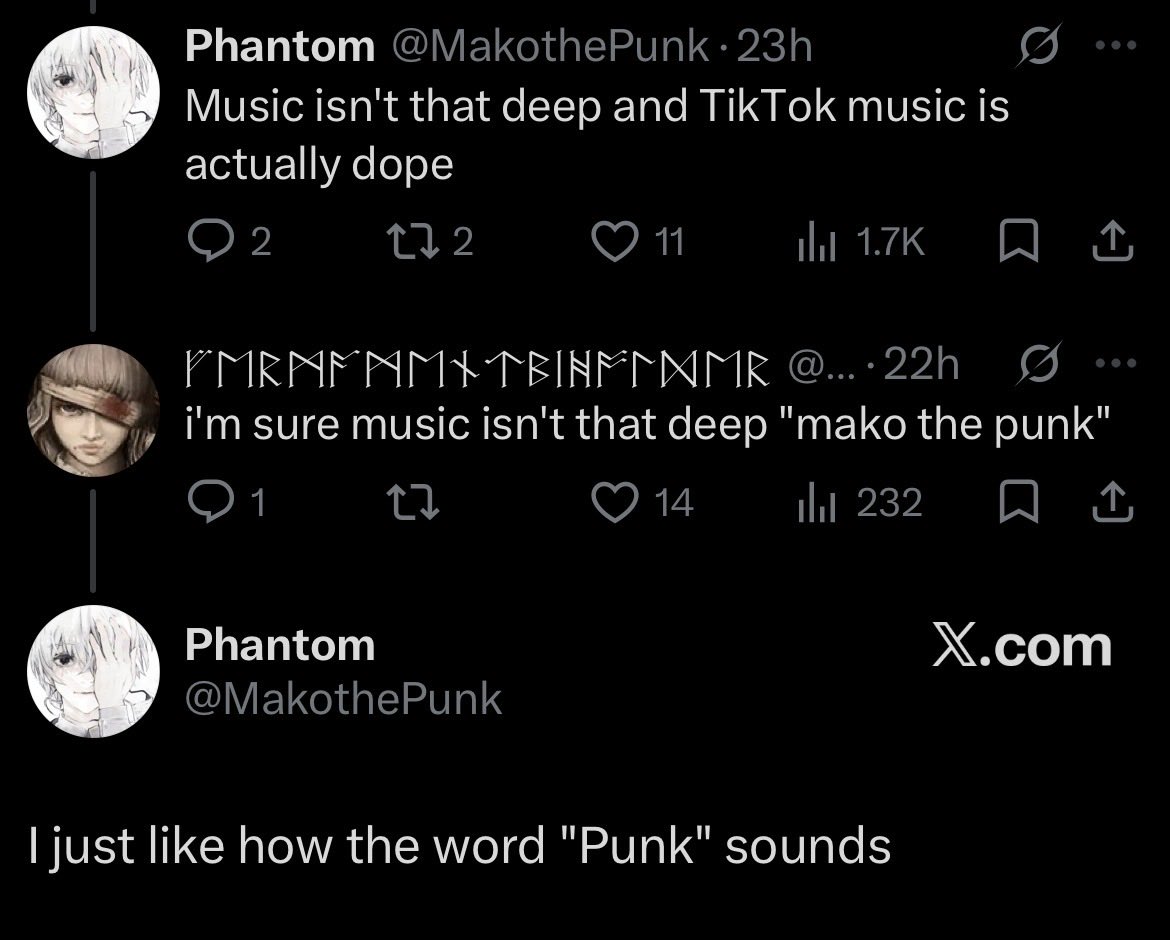Reply to Phantom's TikTok music tweet
This screenshot has width=1170, height=940.
tap(228, 241)
